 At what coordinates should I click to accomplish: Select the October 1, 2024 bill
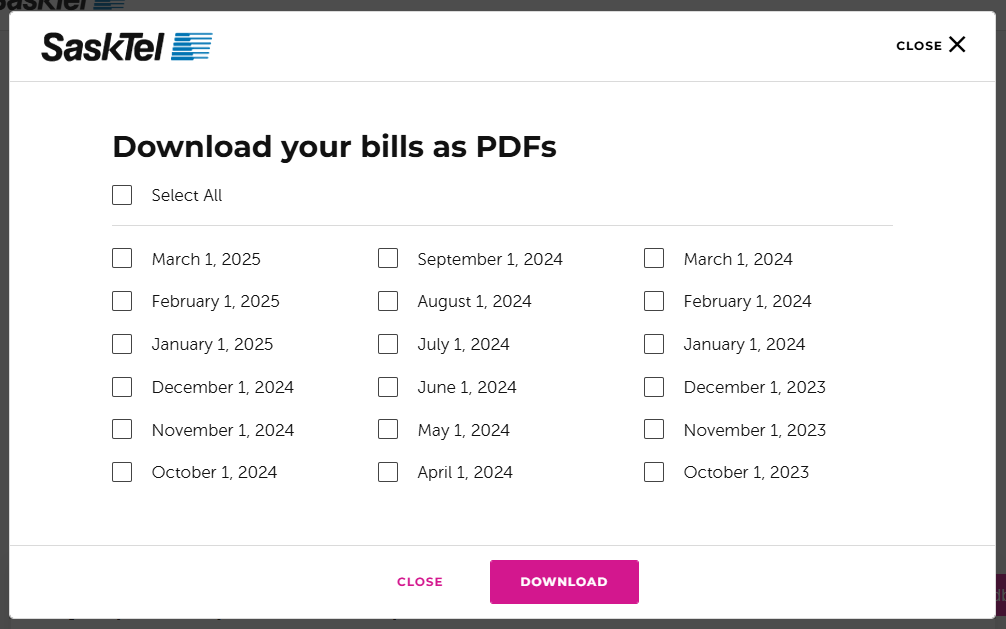click(x=122, y=472)
